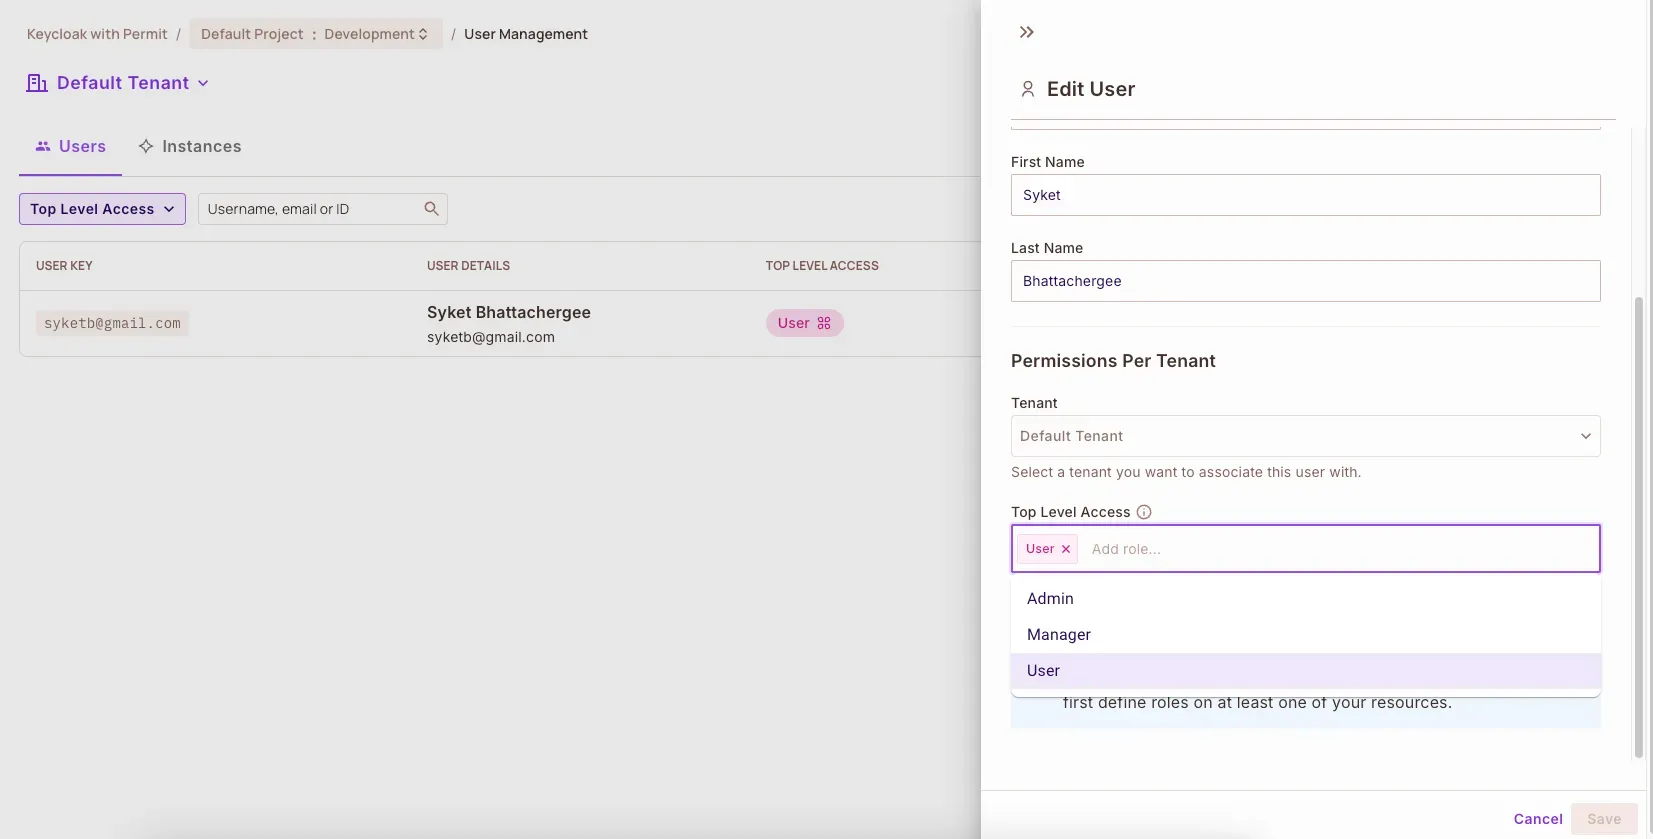Image resolution: width=1653 pixels, height=839 pixels.
Task: Click the Cancel button
Action: pyautogui.click(x=1537, y=819)
